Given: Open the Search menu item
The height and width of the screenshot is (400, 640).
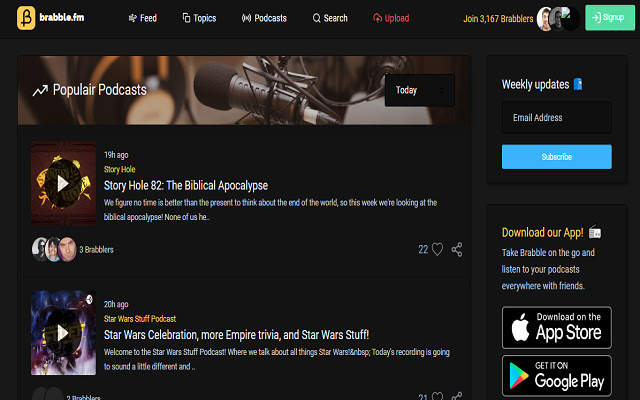Looking at the screenshot, I should coord(330,18).
